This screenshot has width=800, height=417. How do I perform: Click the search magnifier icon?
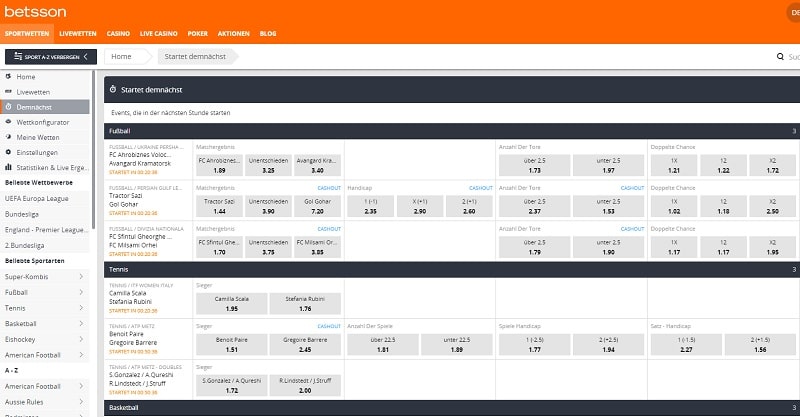click(780, 57)
